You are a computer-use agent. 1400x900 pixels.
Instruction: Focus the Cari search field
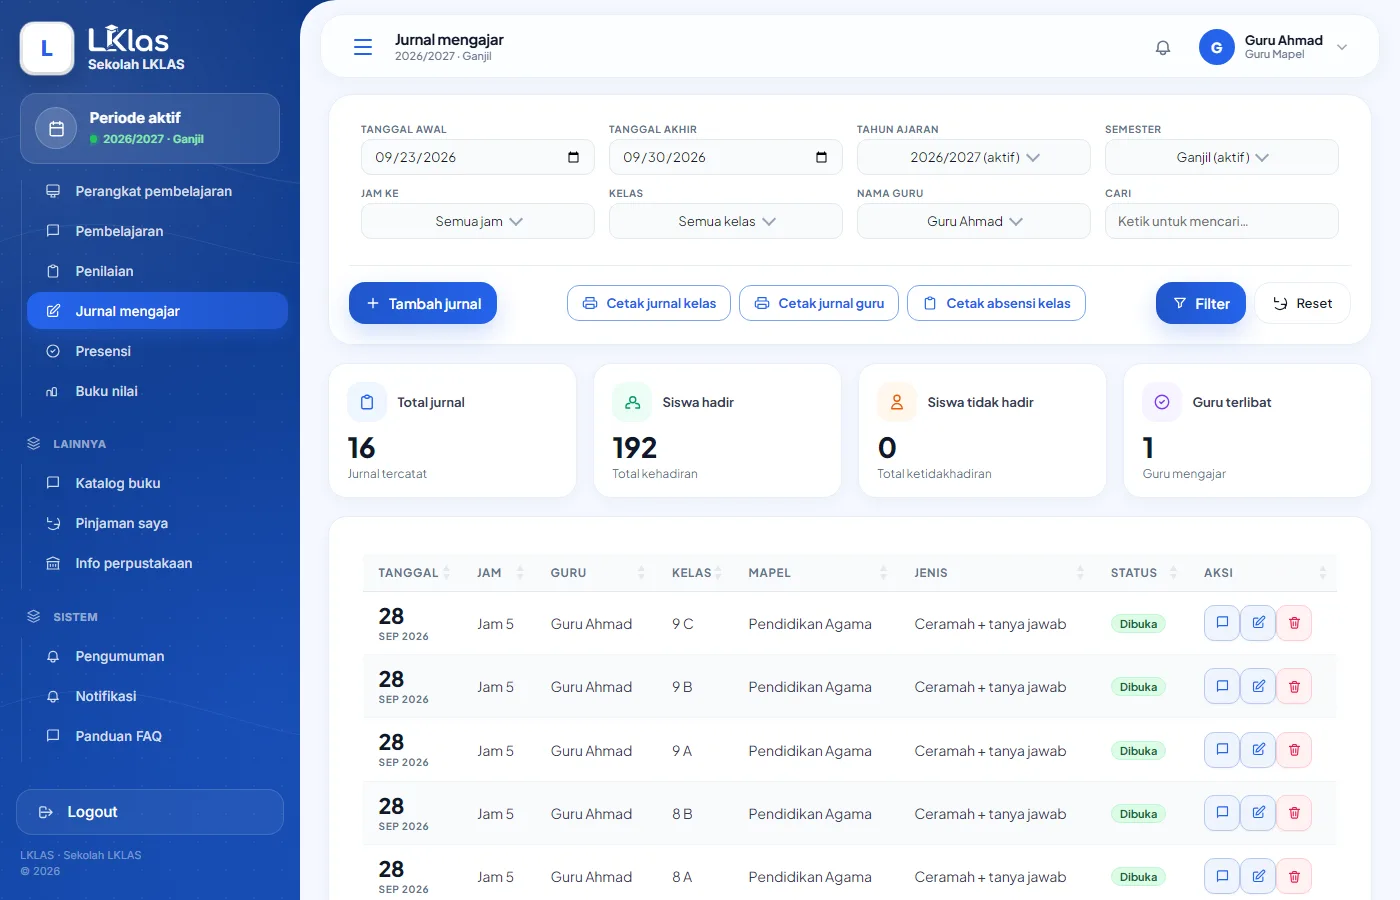coord(1221,221)
